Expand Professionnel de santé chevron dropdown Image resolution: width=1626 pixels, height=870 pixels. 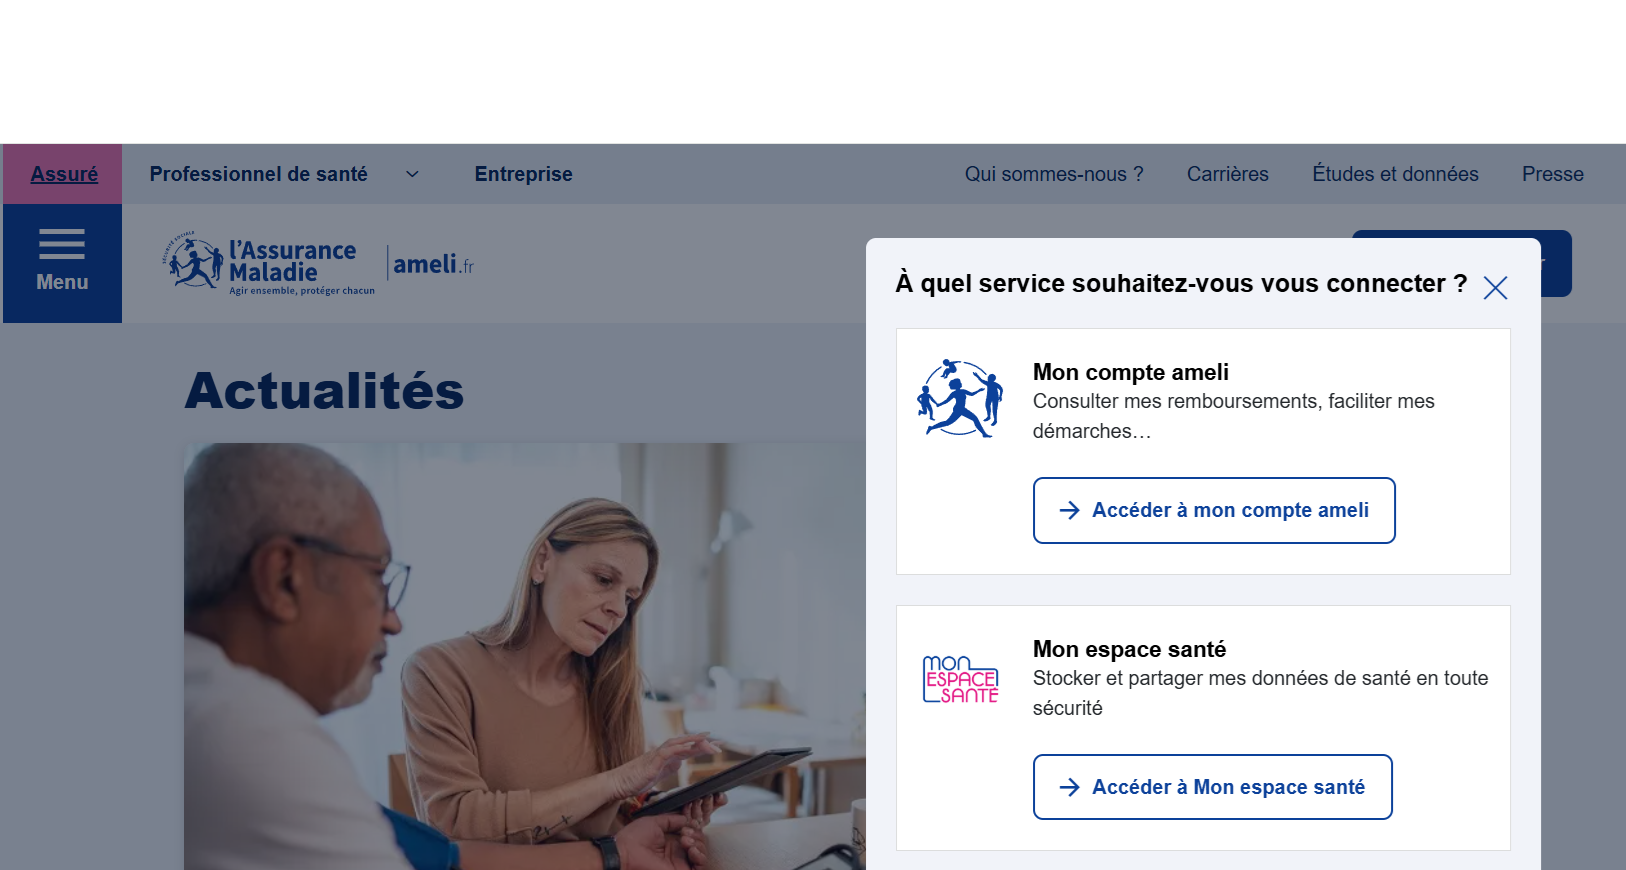point(412,174)
